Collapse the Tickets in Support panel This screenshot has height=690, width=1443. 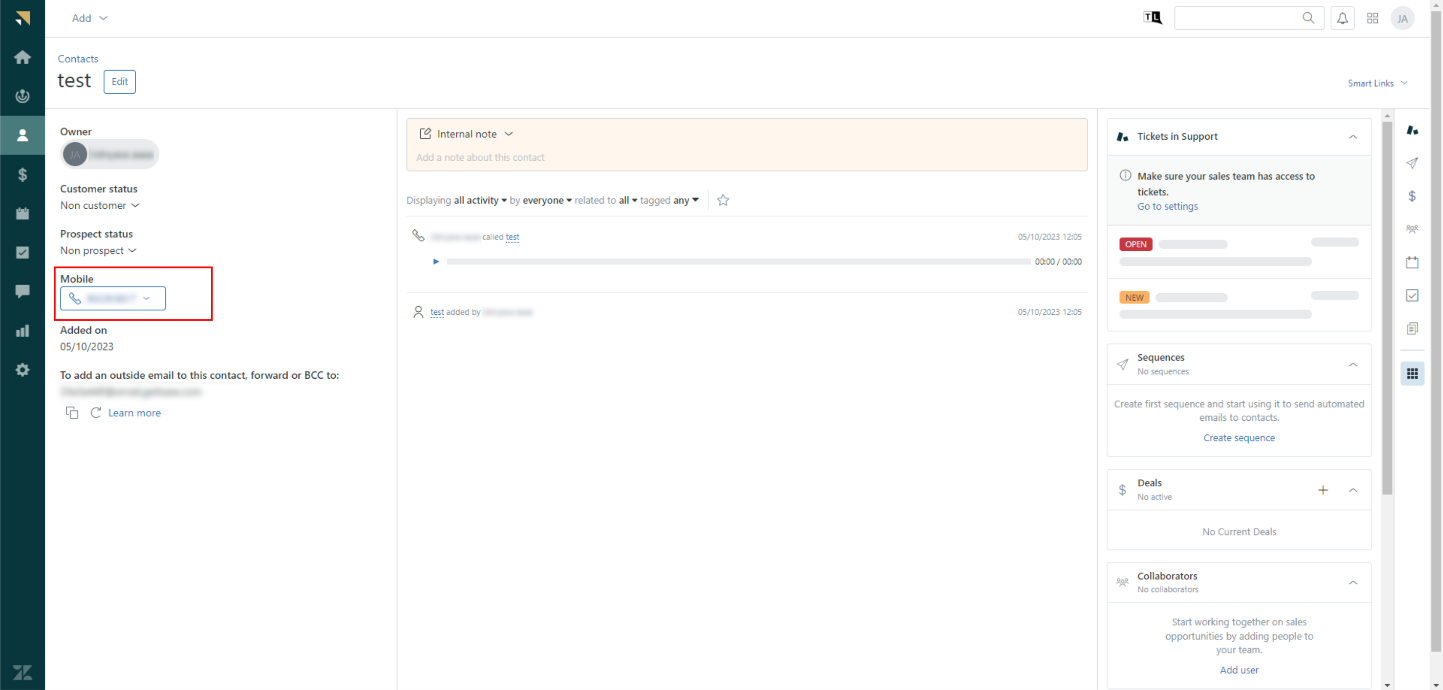[x=1353, y=137]
